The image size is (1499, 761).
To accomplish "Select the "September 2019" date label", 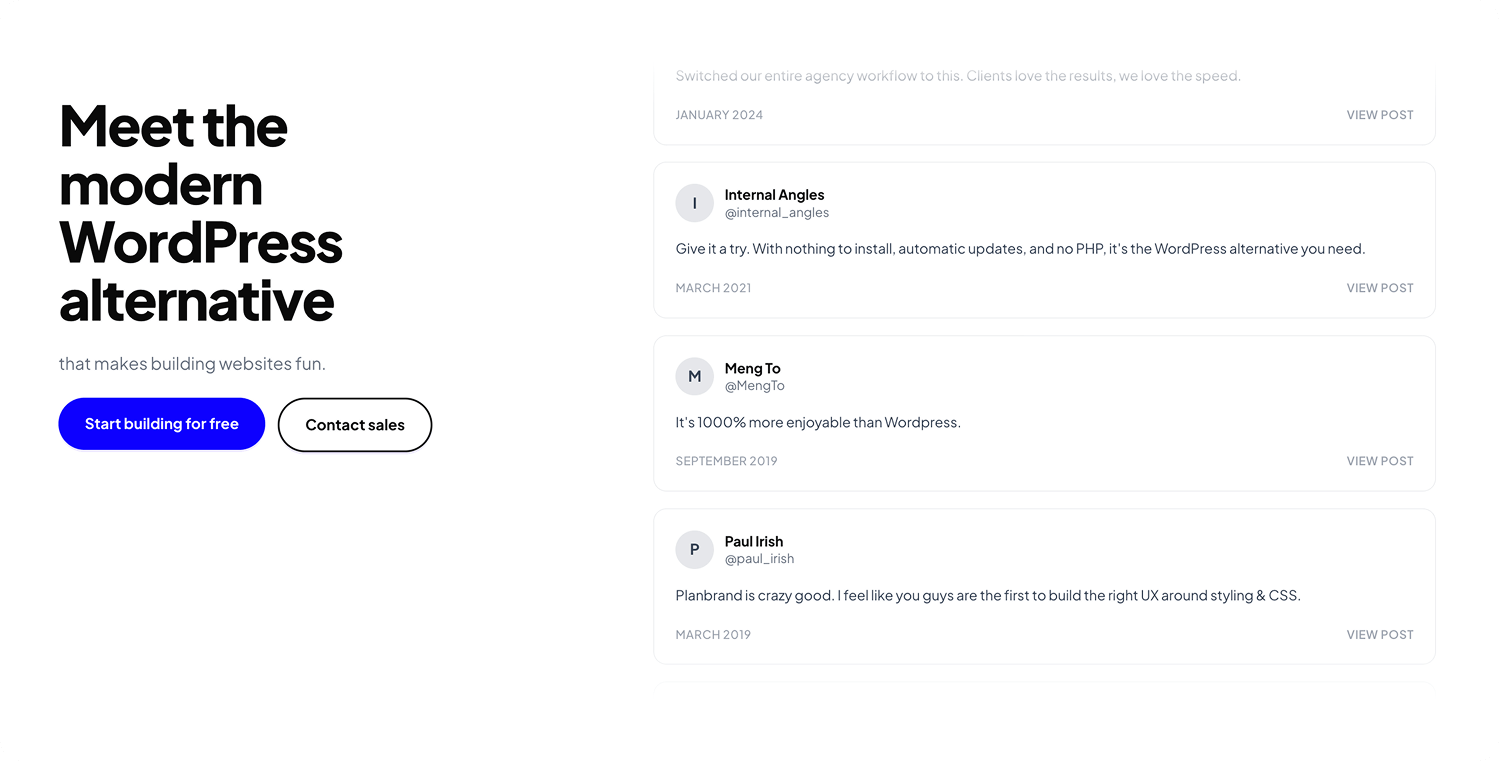I will [x=726, y=461].
